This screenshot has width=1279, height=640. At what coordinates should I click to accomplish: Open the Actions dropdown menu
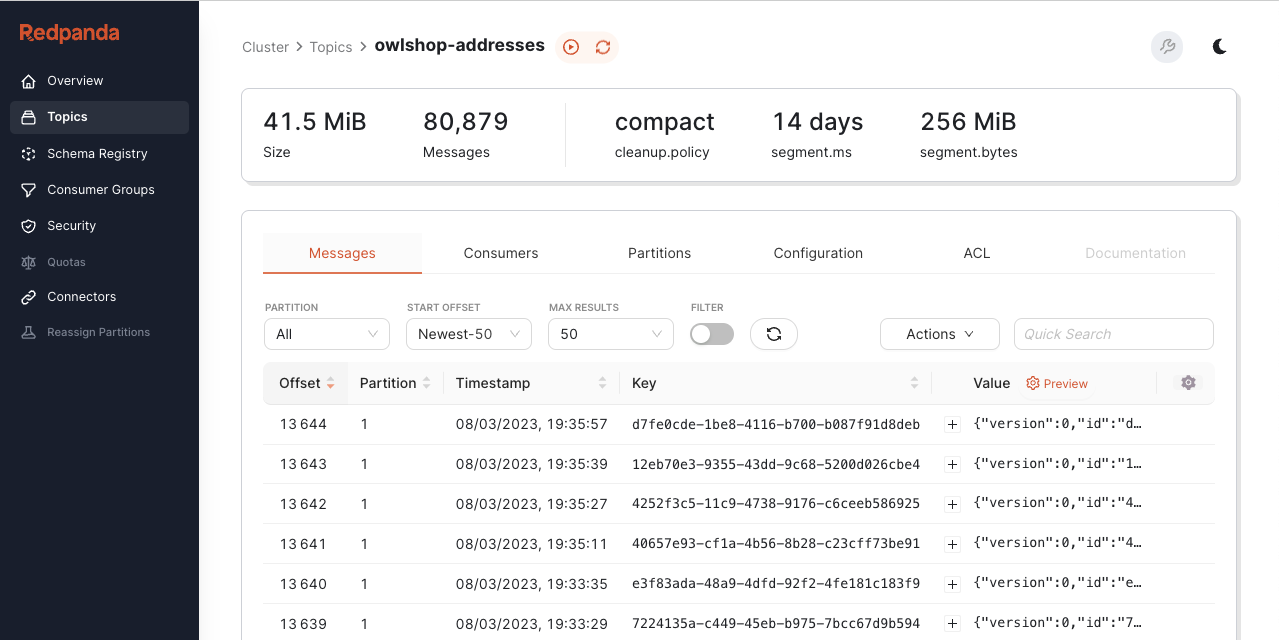tap(938, 333)
